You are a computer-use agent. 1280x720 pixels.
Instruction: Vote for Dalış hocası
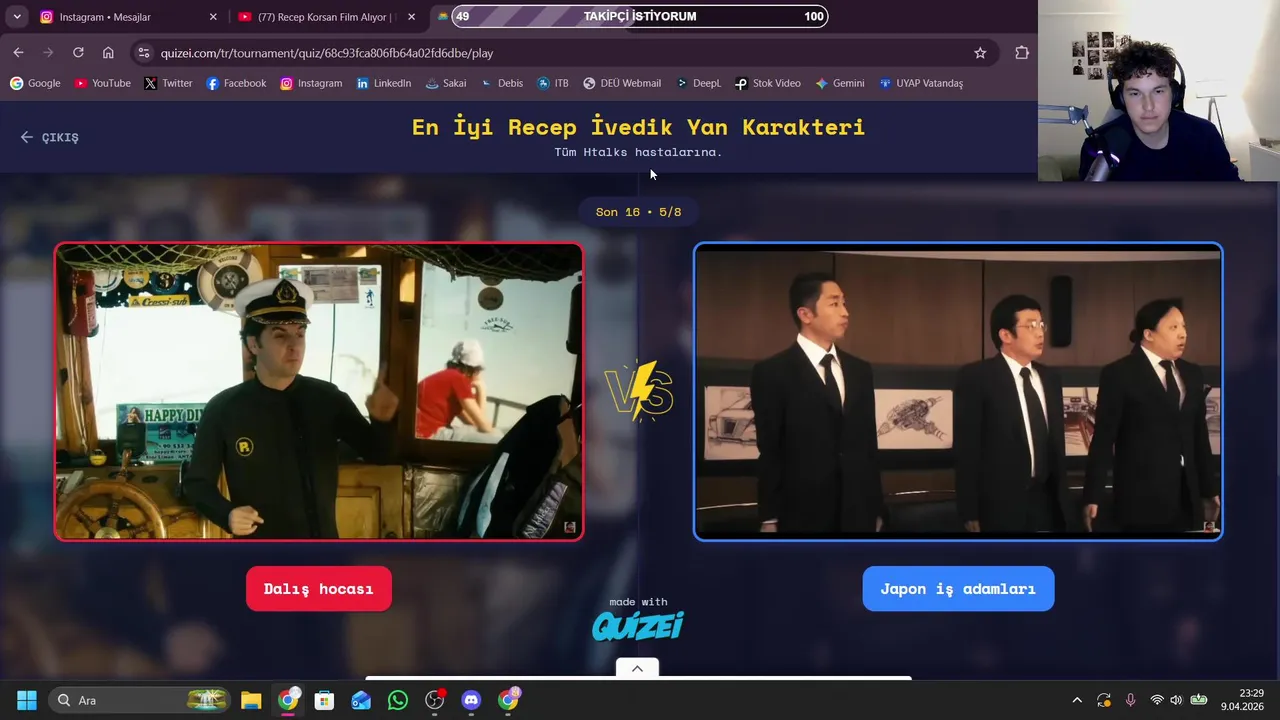(319, 589)
